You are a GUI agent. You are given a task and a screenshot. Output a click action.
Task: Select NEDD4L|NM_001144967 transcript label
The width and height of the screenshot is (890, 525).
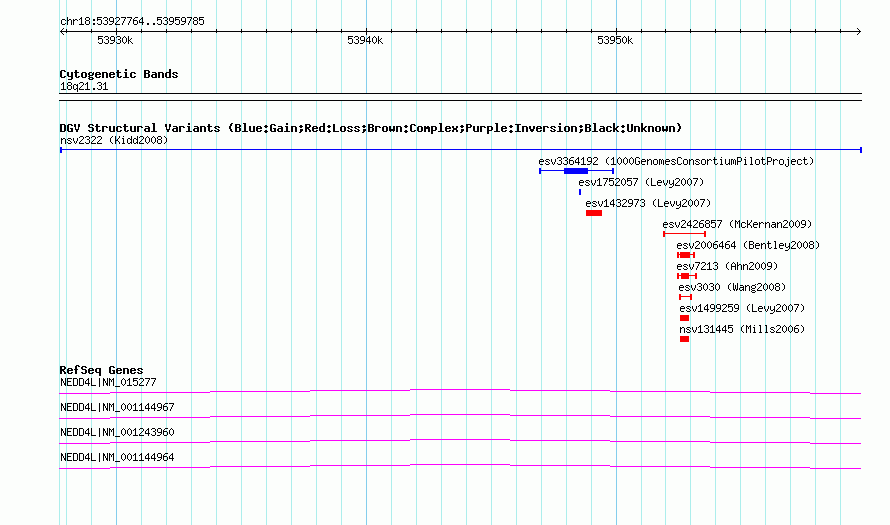click(x=117, y=408)
